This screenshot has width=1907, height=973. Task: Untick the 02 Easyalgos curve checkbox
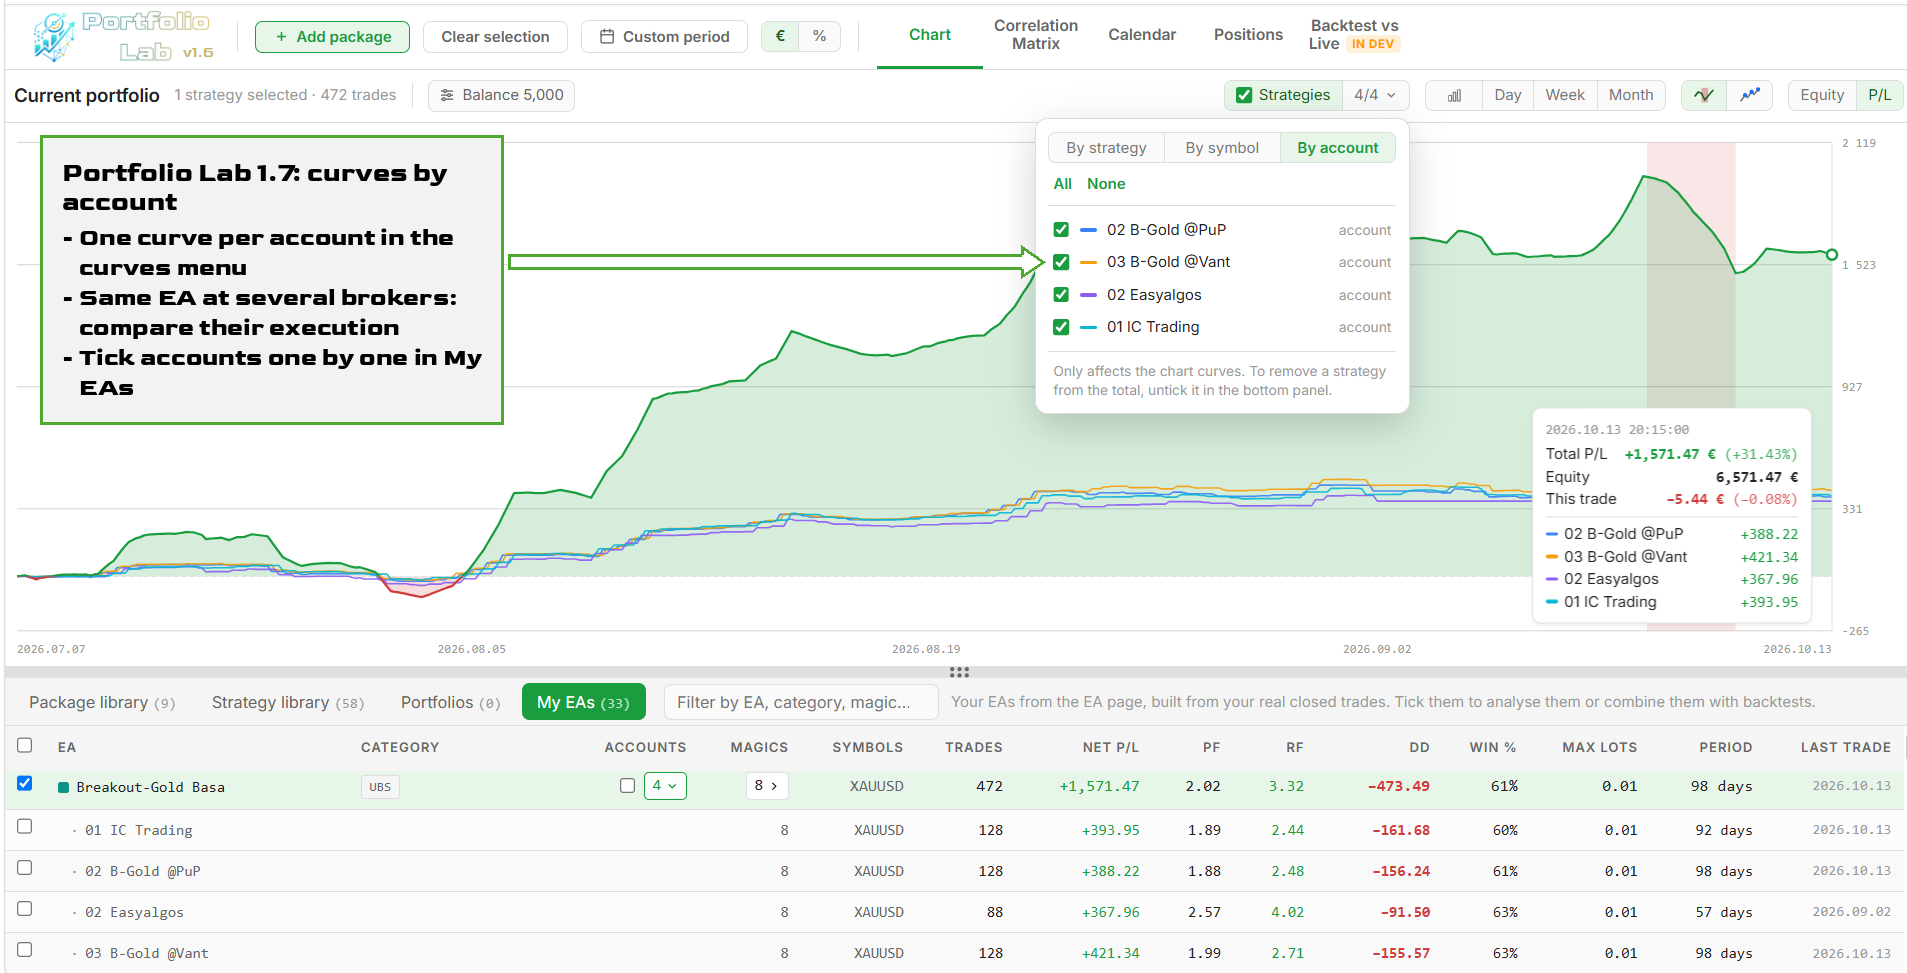(1061, 295)
